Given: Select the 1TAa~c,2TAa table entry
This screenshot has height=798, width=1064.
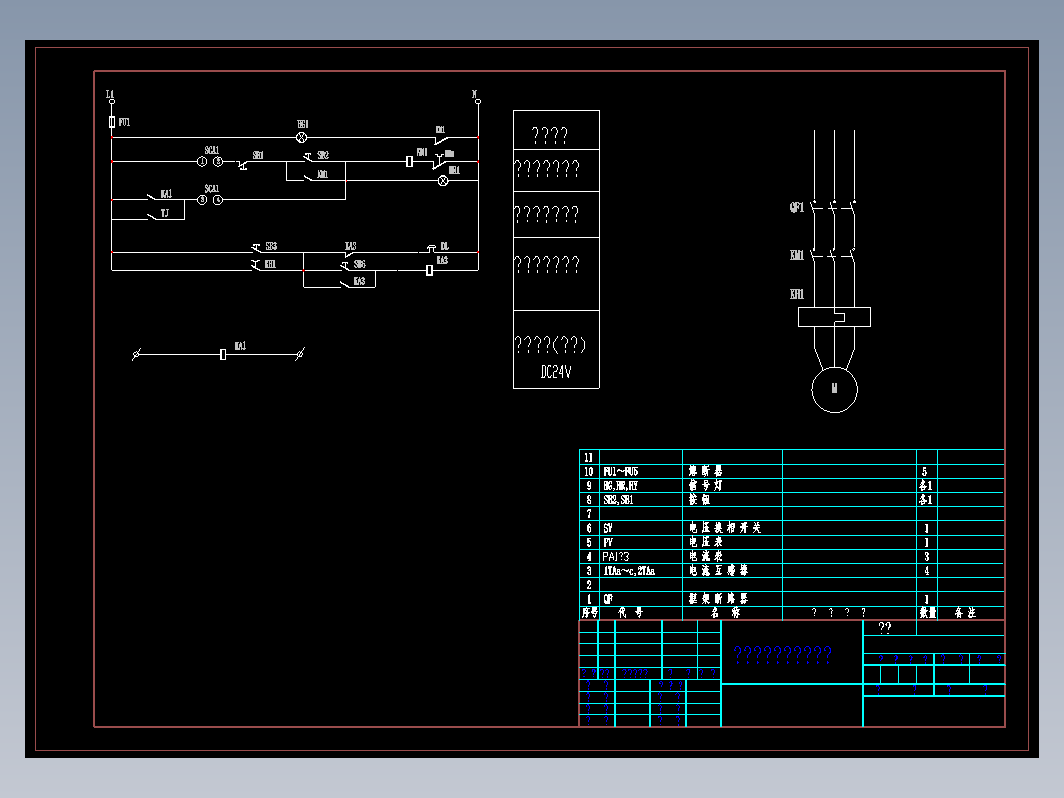Looking at the screenshot, I should 629,571.
